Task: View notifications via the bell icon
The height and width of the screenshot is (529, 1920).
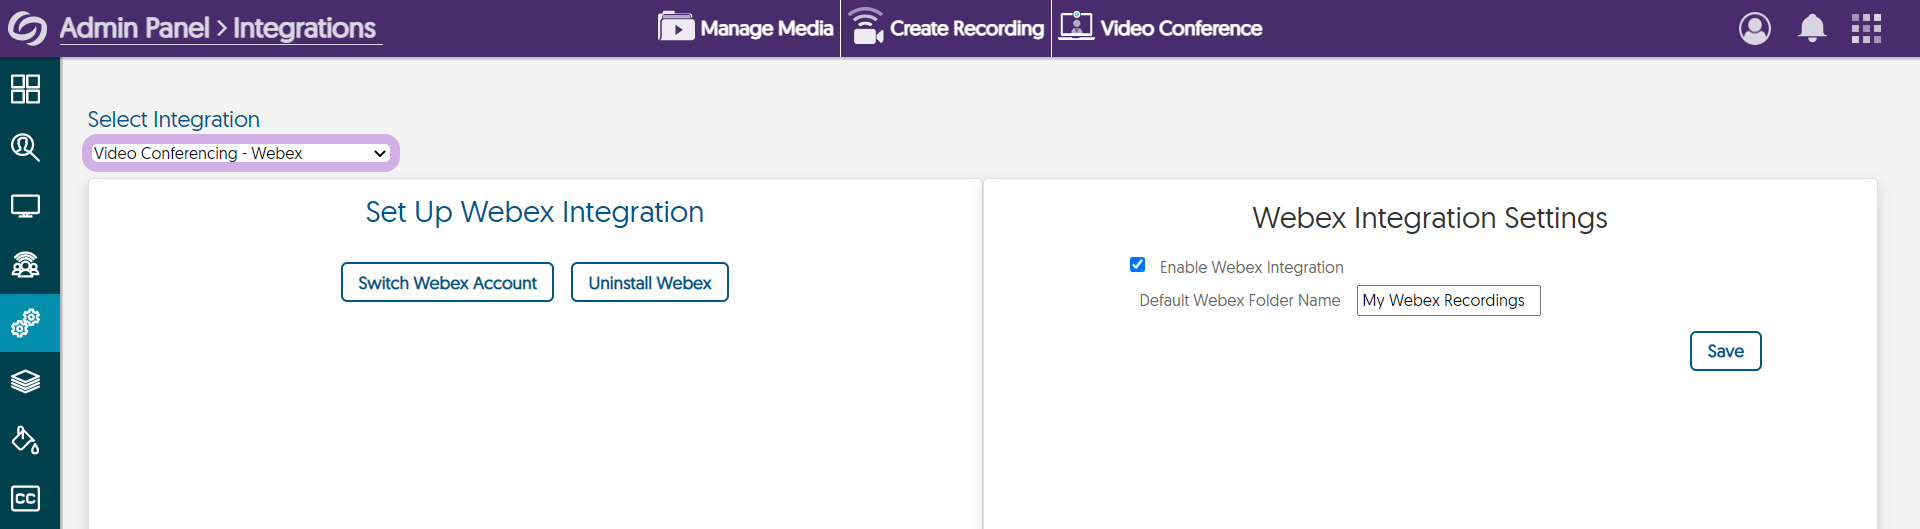Action: tap(1812, 28)
